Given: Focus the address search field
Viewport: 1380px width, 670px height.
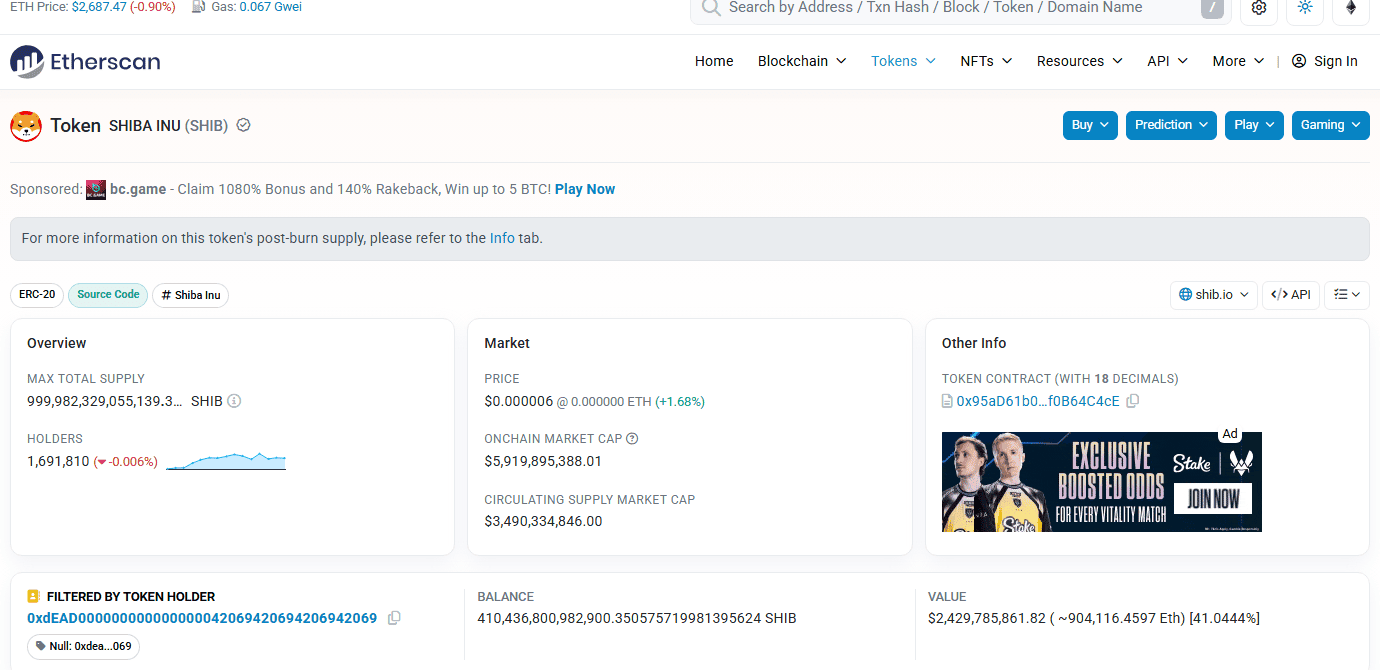Looking at the screenshot, I should 960,8.
